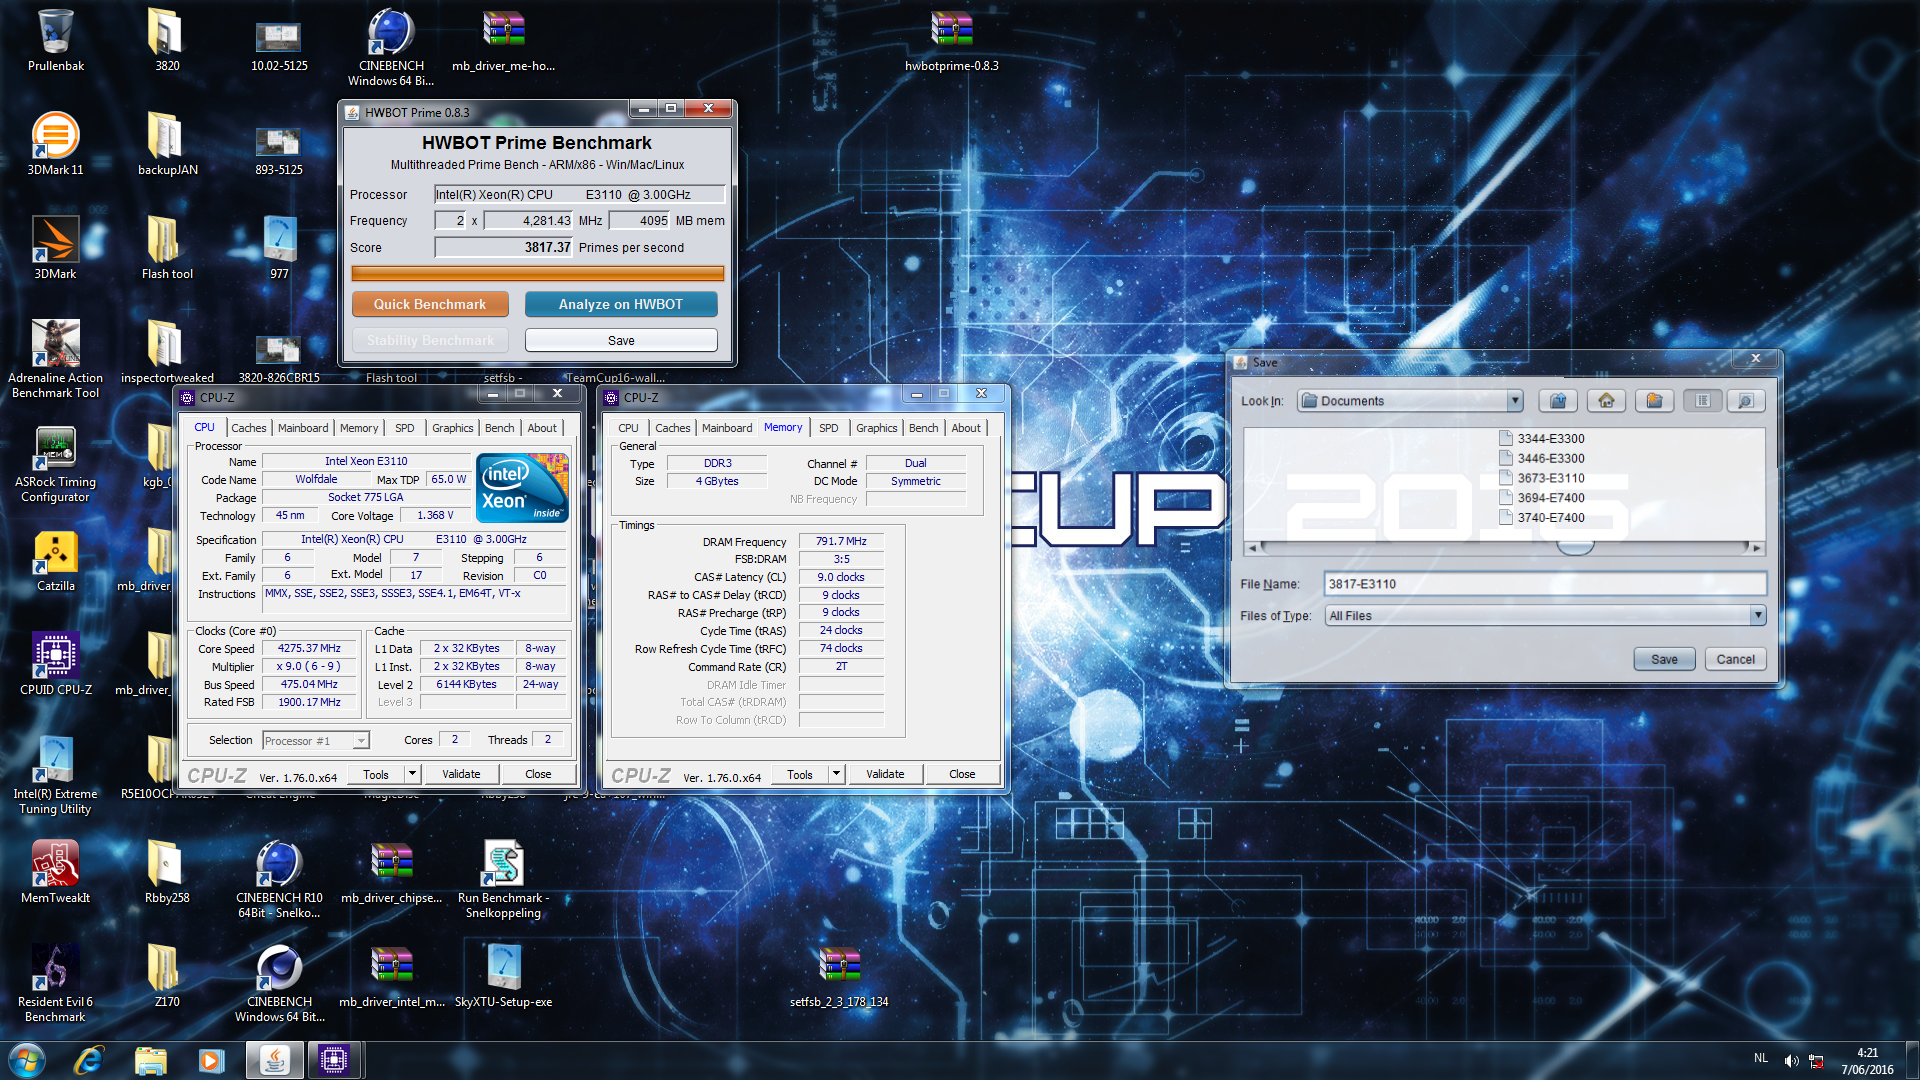
Task: Open Mainboard tab in left CPU-Z
Action: [303, 428]
